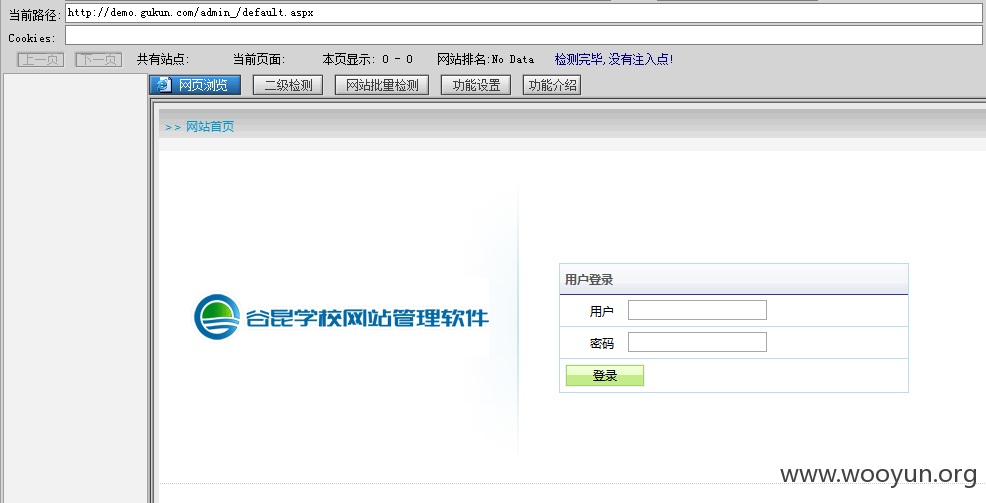Click the green 登录 button
The height and width of the screenshot is (503, 986).
point(605,375)
